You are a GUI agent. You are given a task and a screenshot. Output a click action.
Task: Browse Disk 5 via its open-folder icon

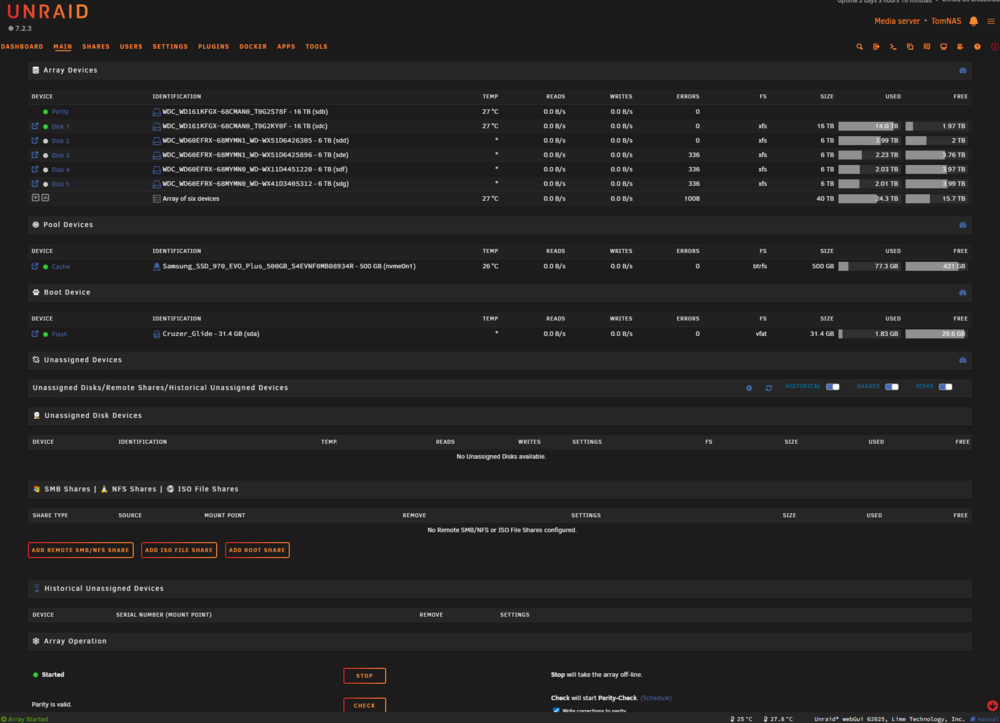(35, 184)
